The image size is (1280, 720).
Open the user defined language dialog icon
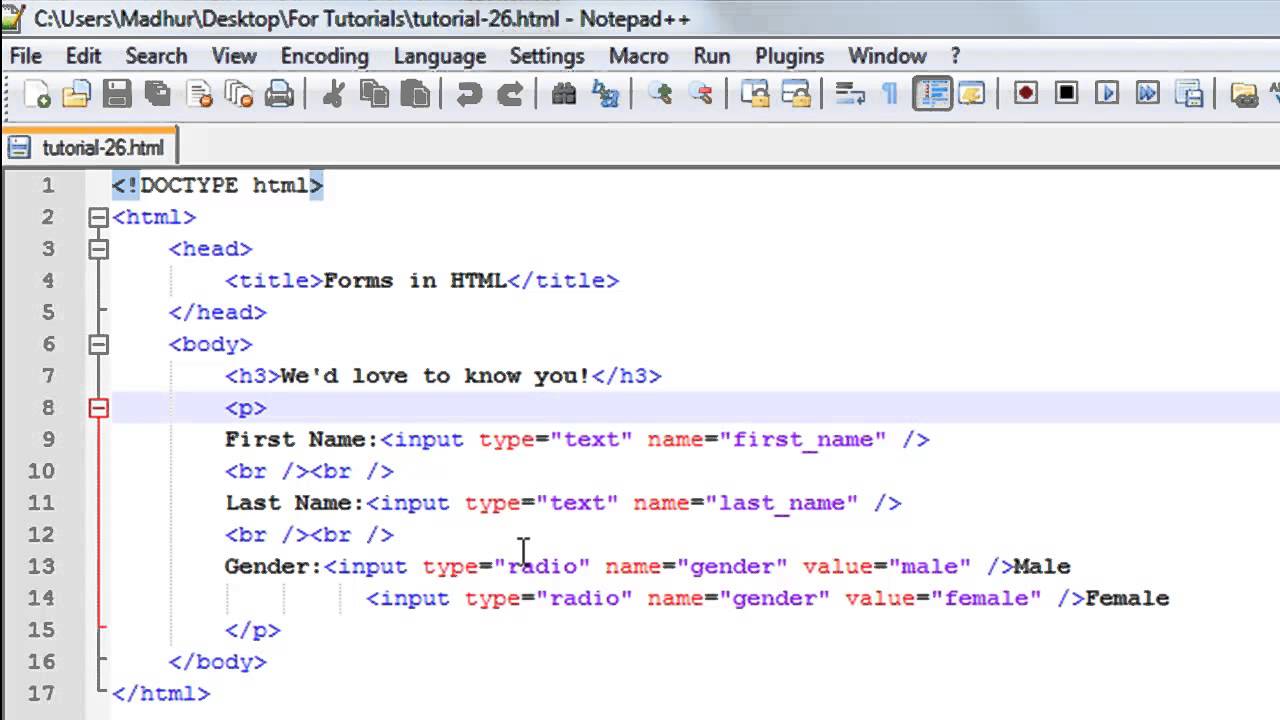(x=972, y=94)
